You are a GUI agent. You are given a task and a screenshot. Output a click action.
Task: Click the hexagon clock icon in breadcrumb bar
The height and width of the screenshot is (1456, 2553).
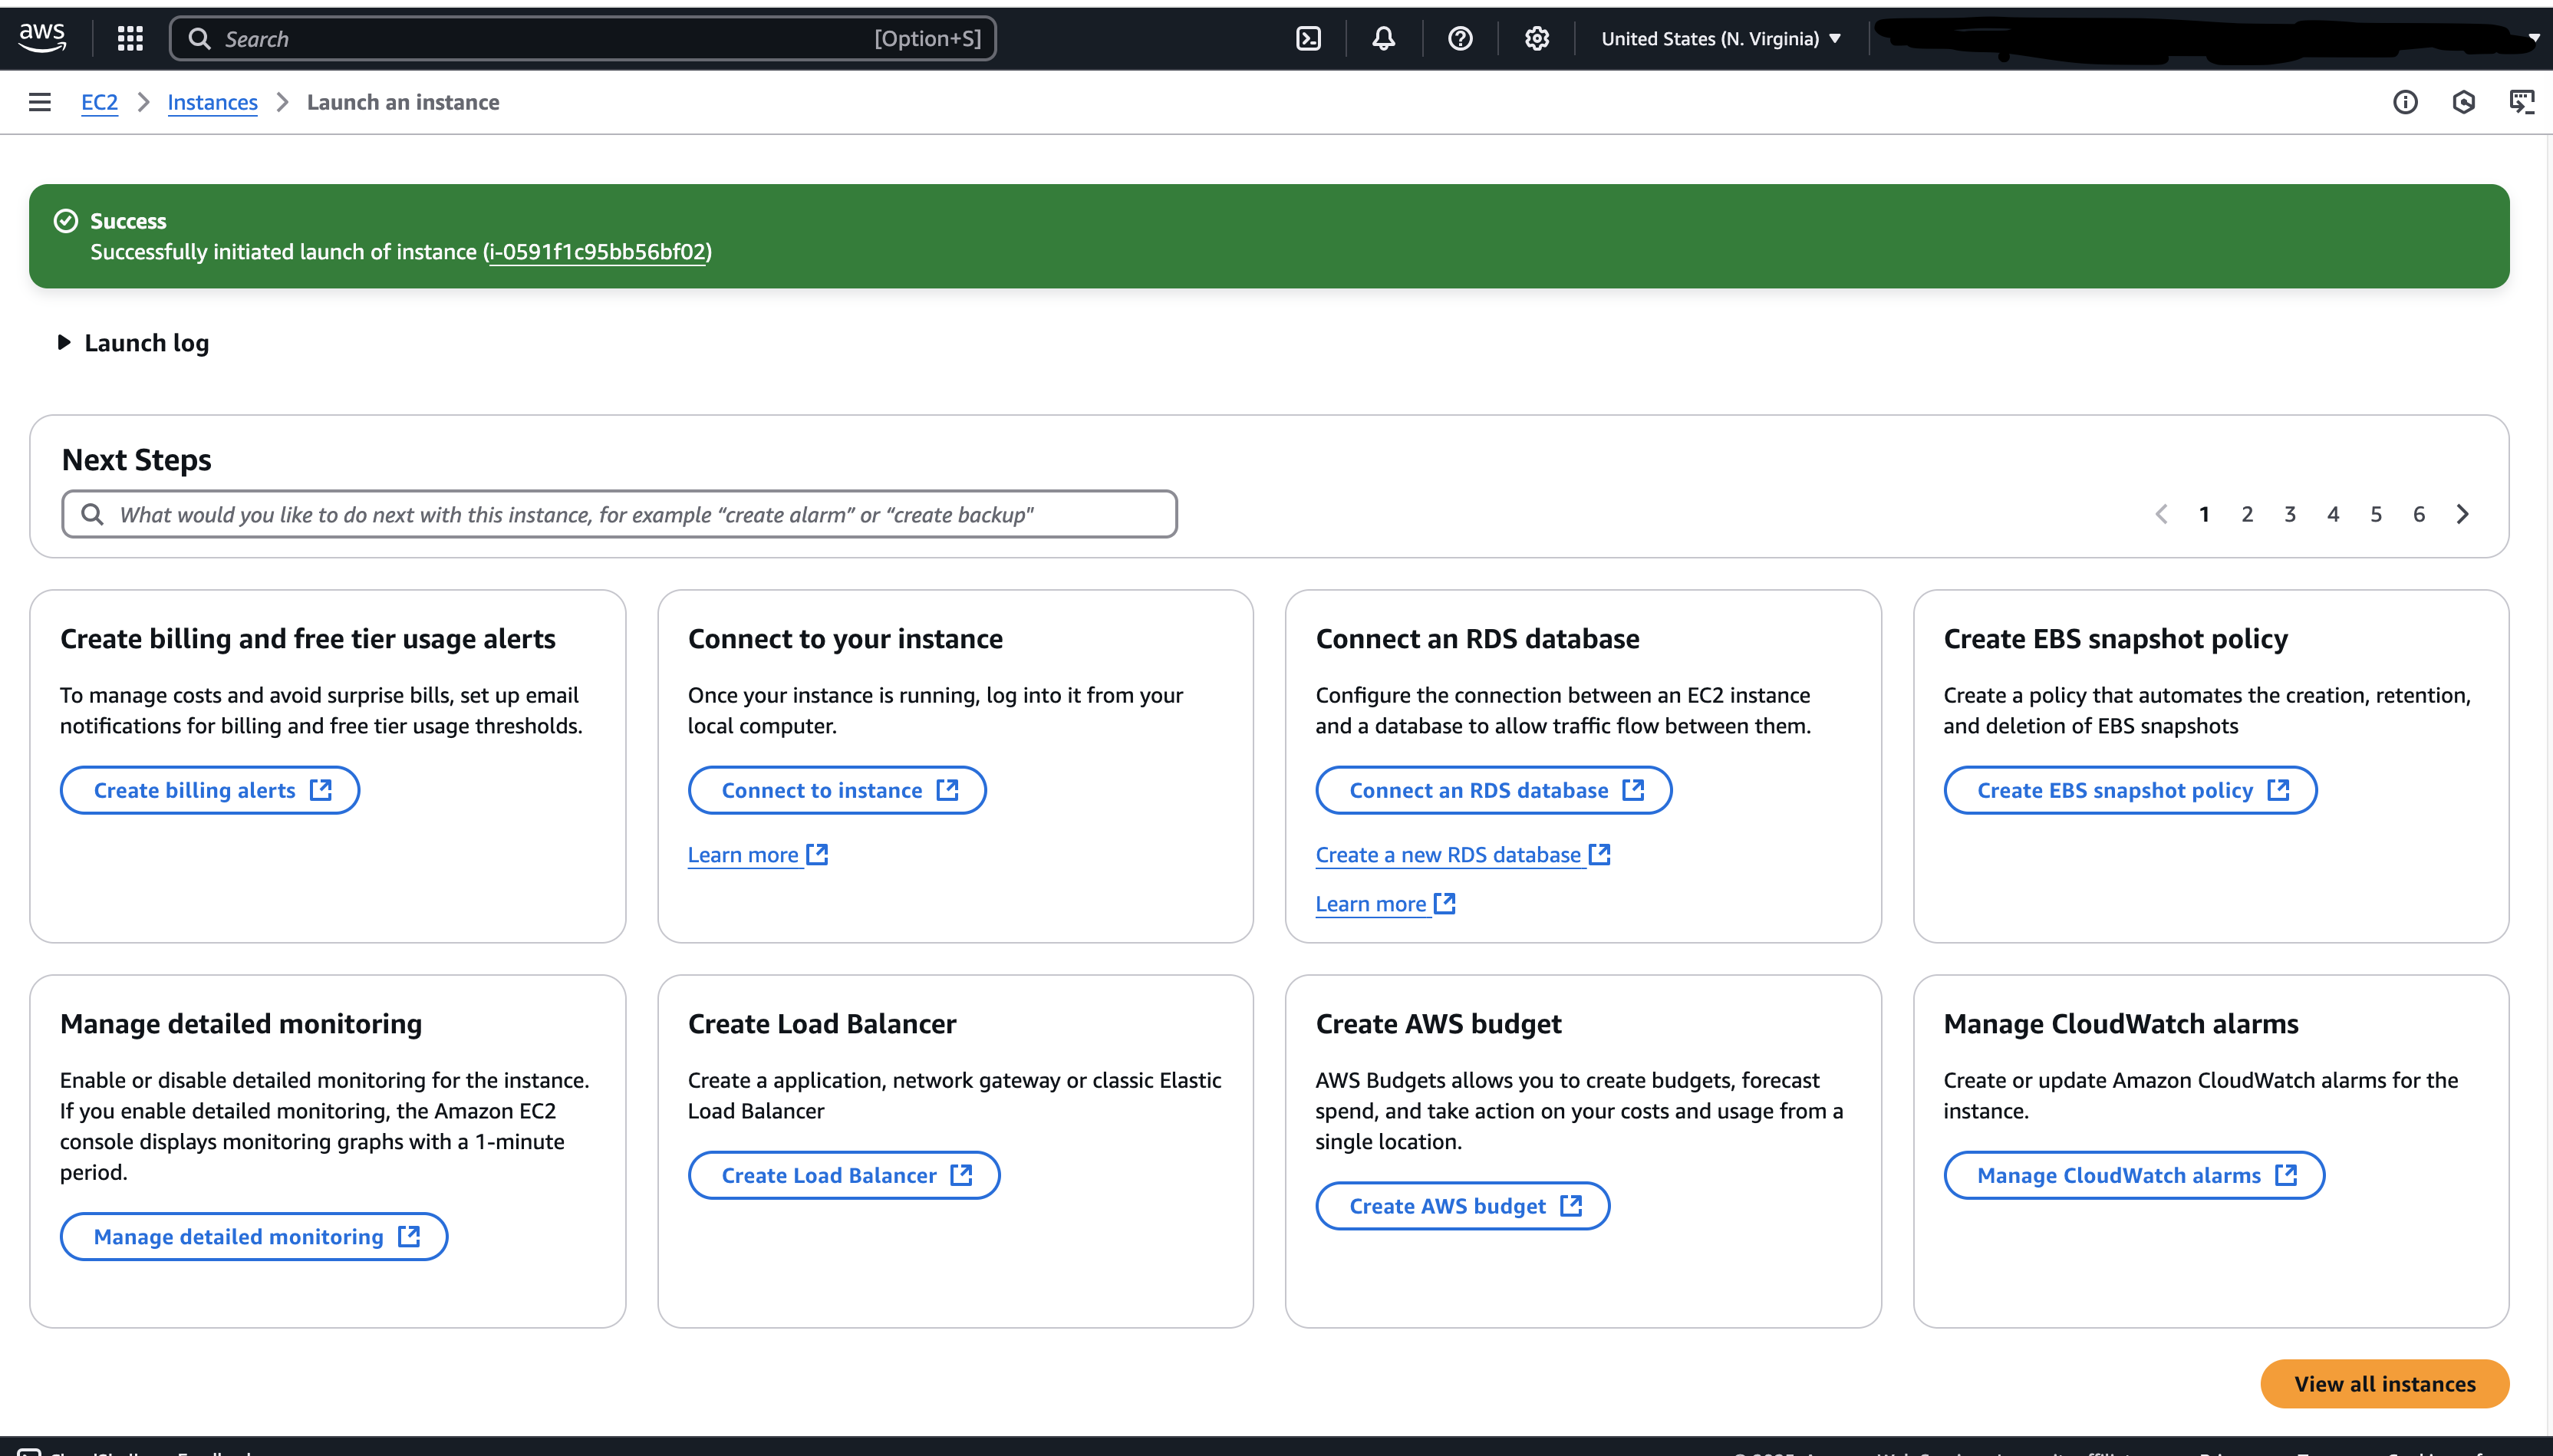2463,102
